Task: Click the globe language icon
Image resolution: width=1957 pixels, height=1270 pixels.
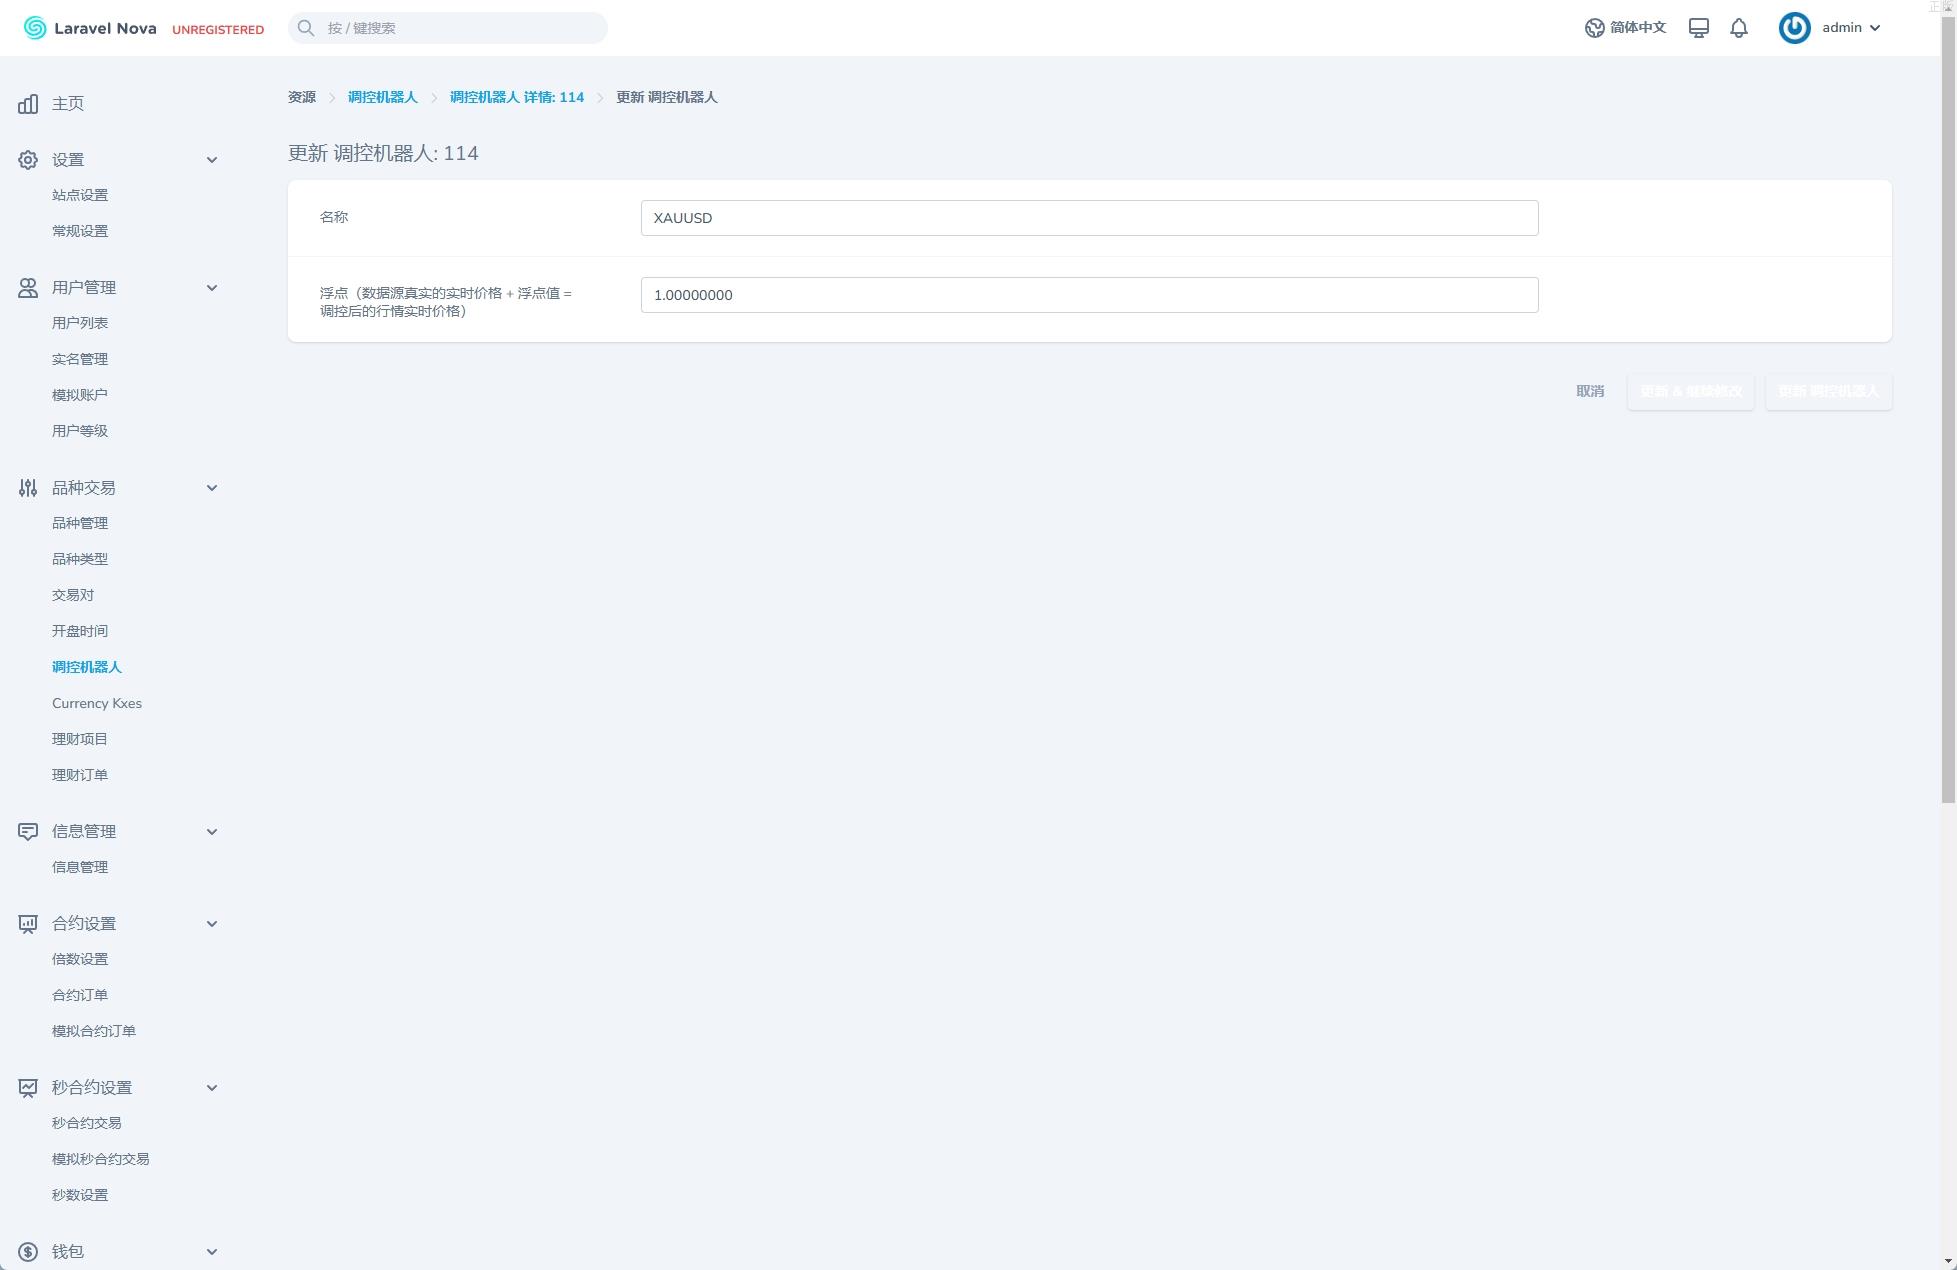Action: (x=1595, y=28)
